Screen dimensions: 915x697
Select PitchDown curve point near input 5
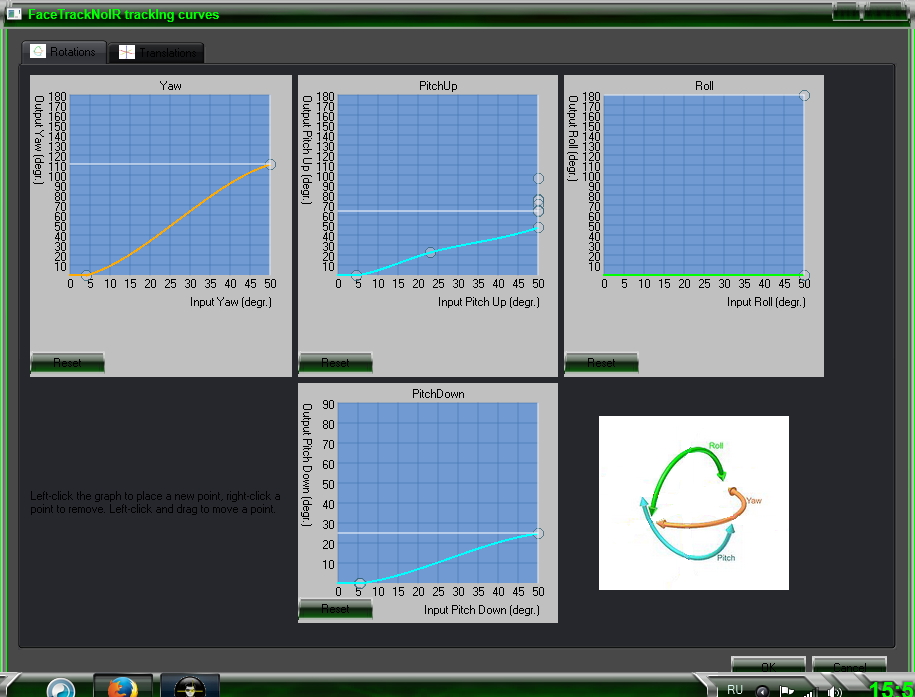coord(360,583)
